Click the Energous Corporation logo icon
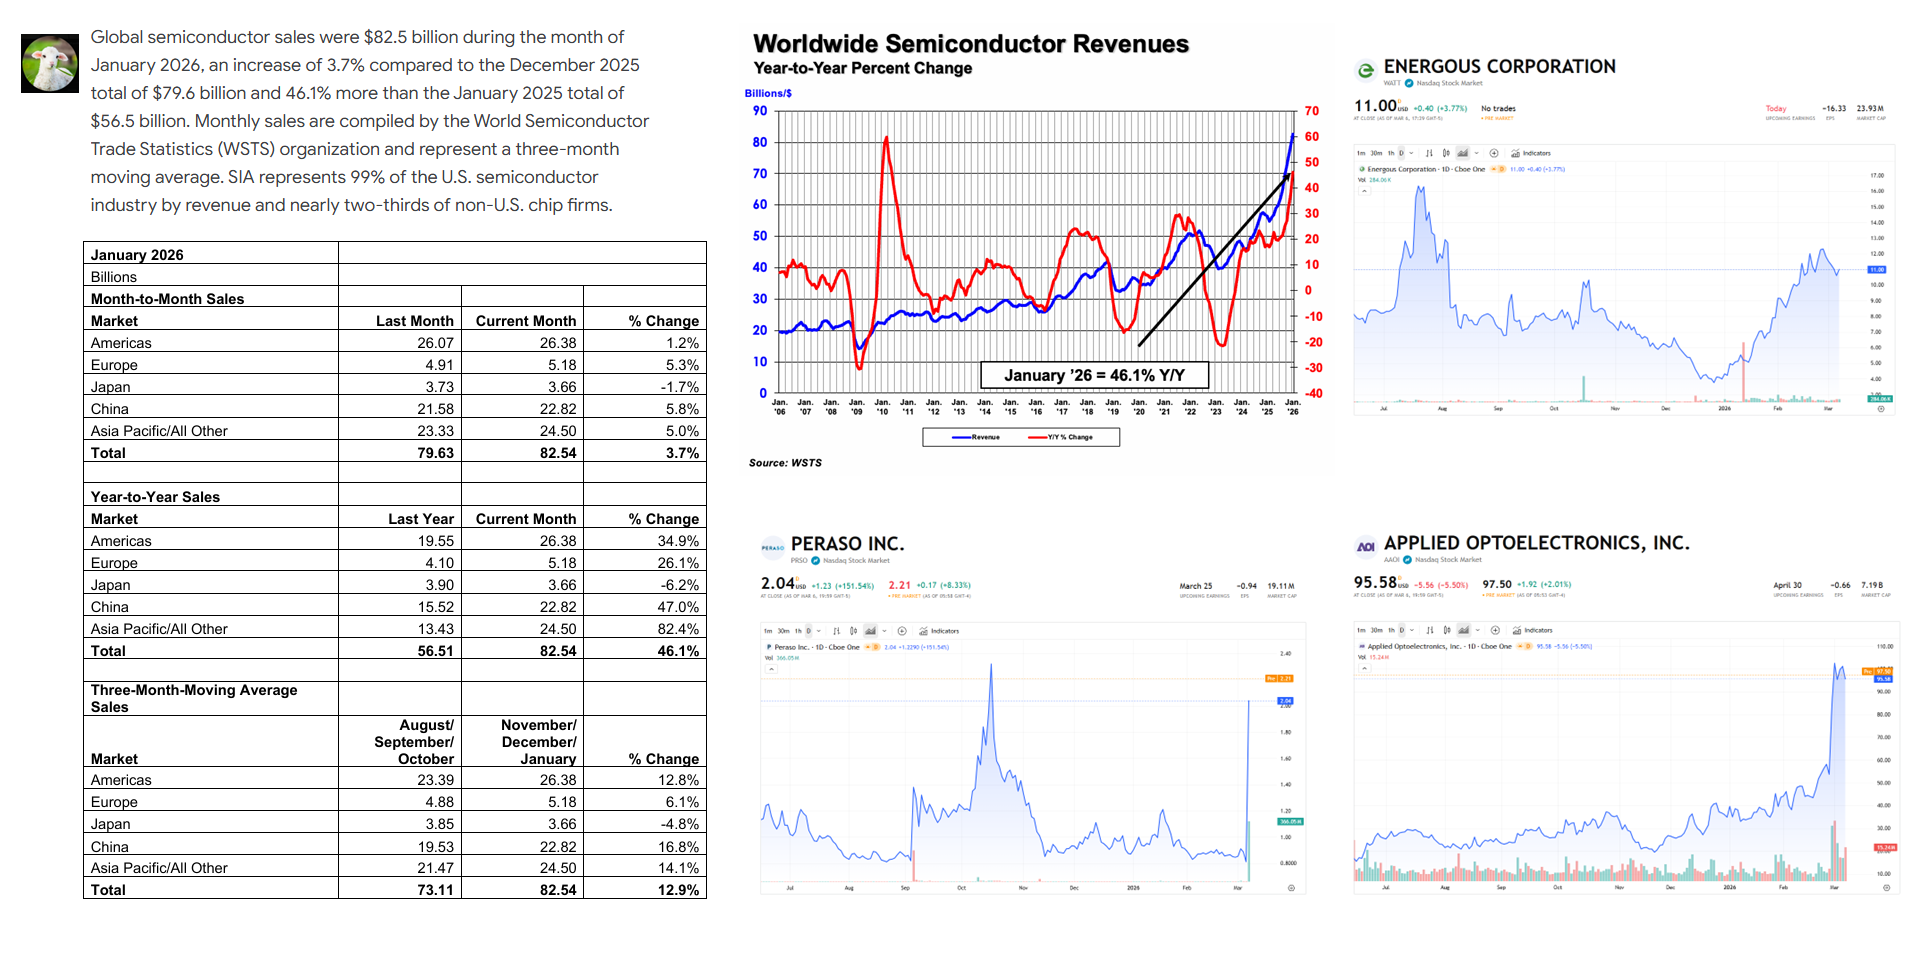1920x960 pixels. click(1365, 70)
